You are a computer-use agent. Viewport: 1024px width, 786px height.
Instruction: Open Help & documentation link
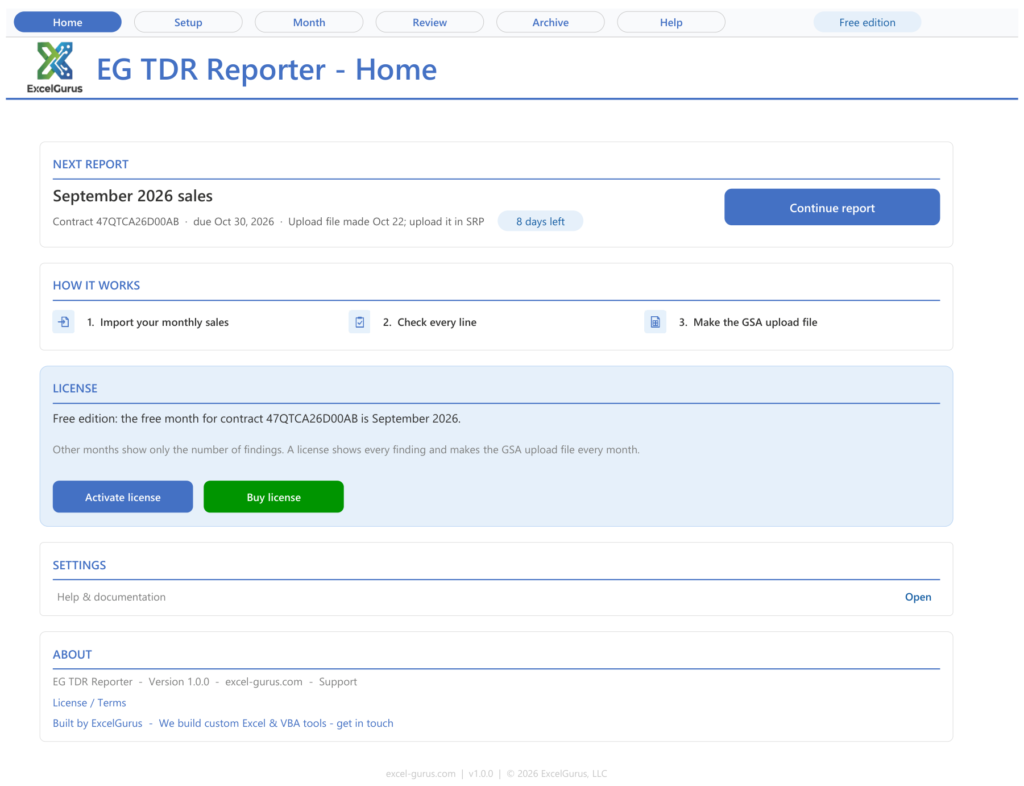coord(918,597)
